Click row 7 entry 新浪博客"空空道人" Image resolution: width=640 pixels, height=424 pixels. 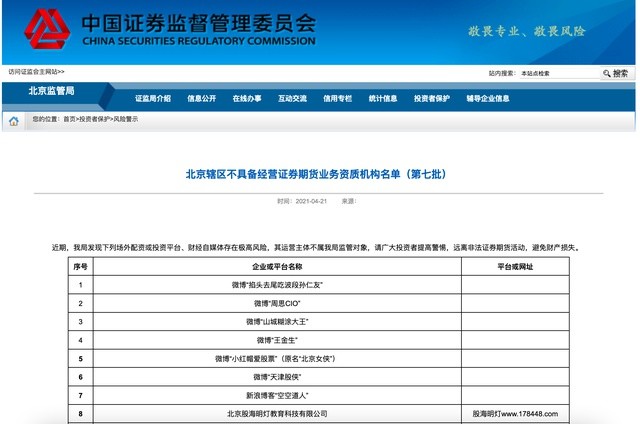(277, 395)
